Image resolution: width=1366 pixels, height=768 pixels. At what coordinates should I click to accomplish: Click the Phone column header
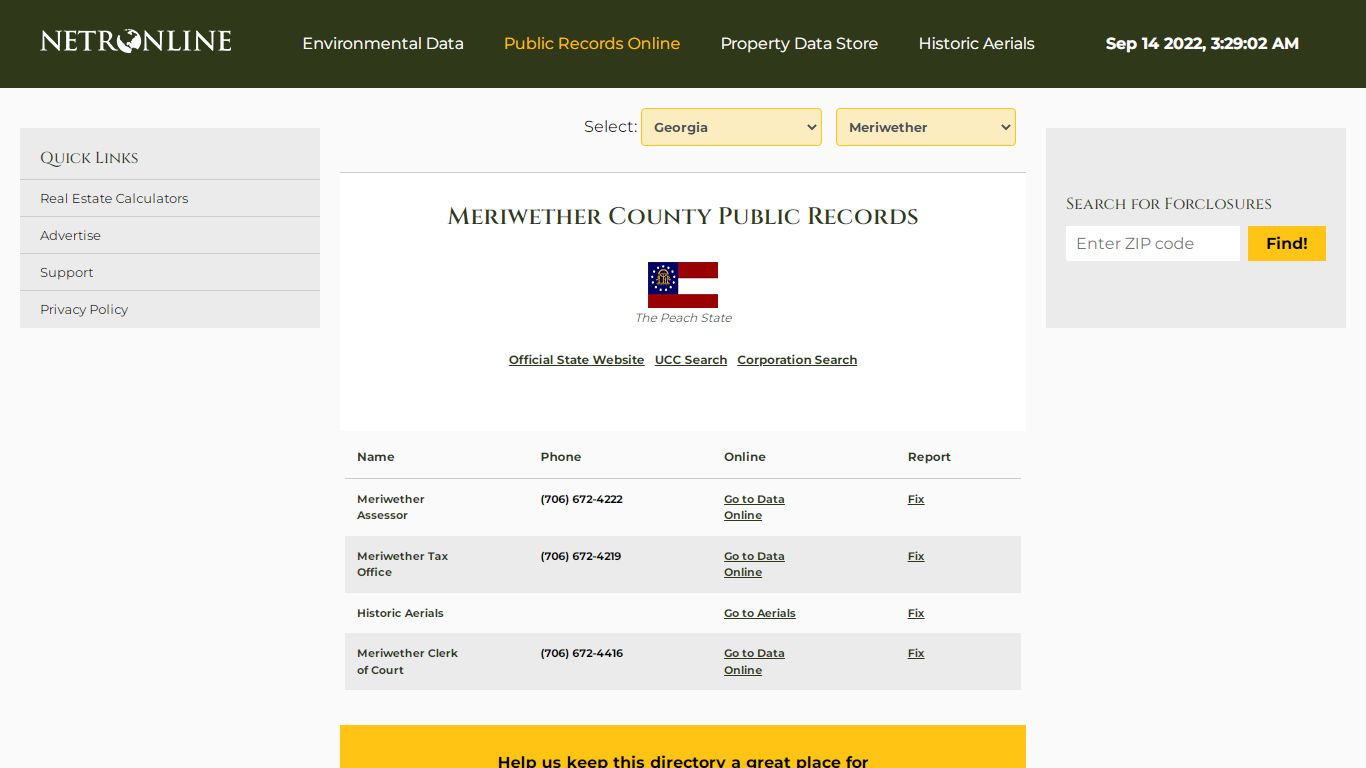pos(561,457)
